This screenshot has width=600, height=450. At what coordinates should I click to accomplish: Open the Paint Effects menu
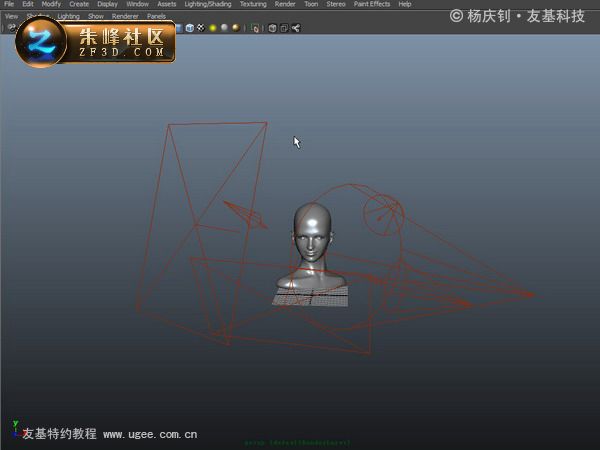[372, 4]
